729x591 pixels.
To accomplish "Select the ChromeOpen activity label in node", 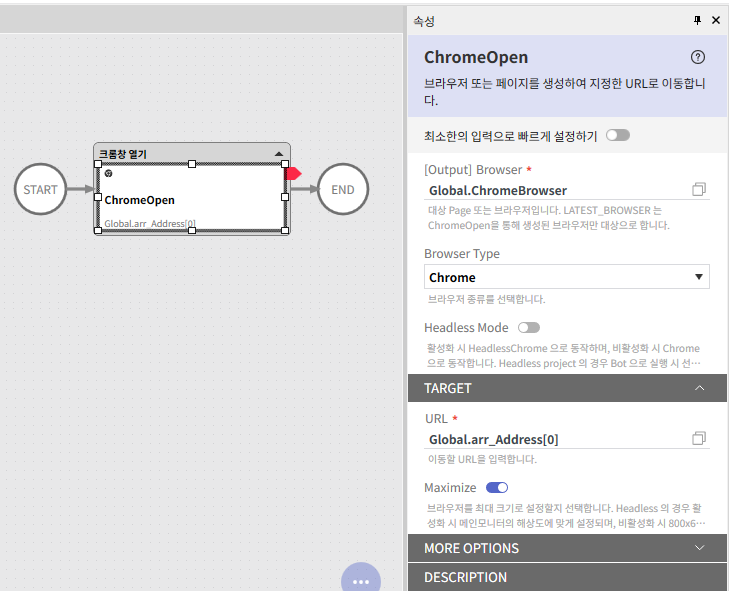I will [x=139, y=200].
